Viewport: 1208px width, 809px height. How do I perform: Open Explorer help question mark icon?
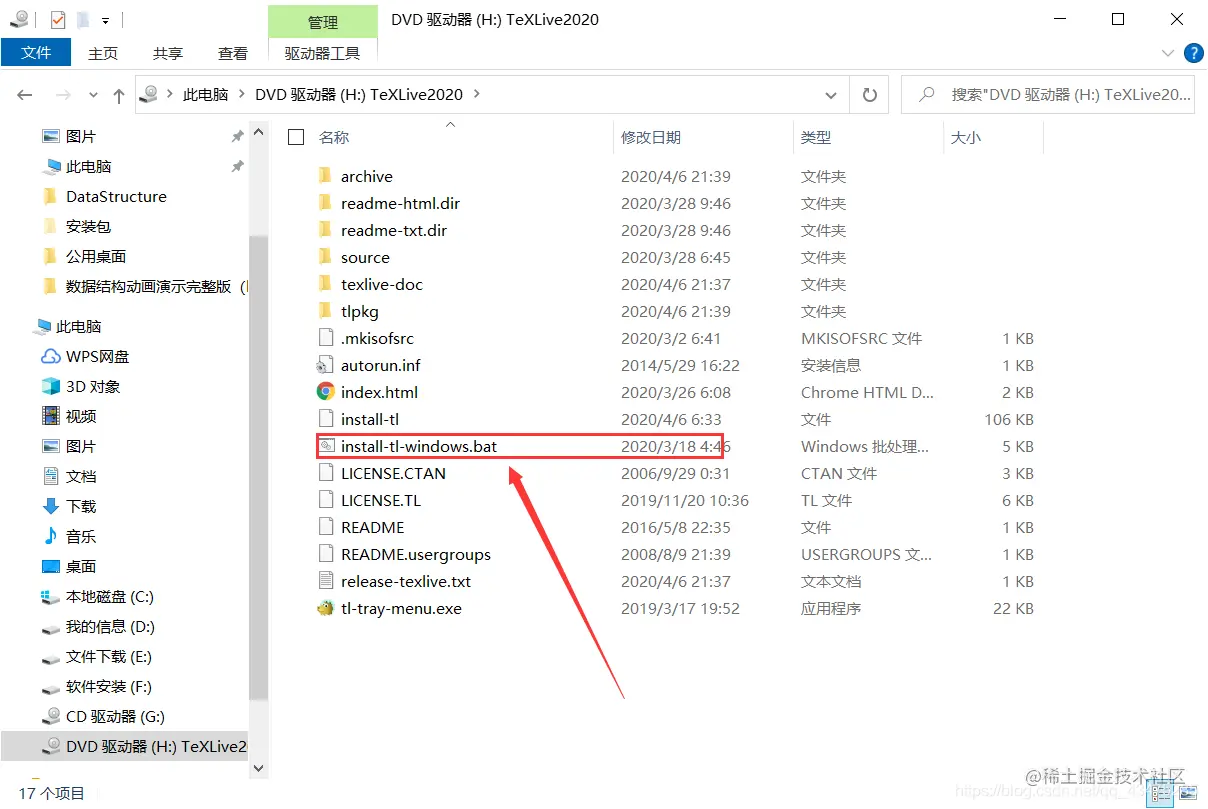[1193, 53]
